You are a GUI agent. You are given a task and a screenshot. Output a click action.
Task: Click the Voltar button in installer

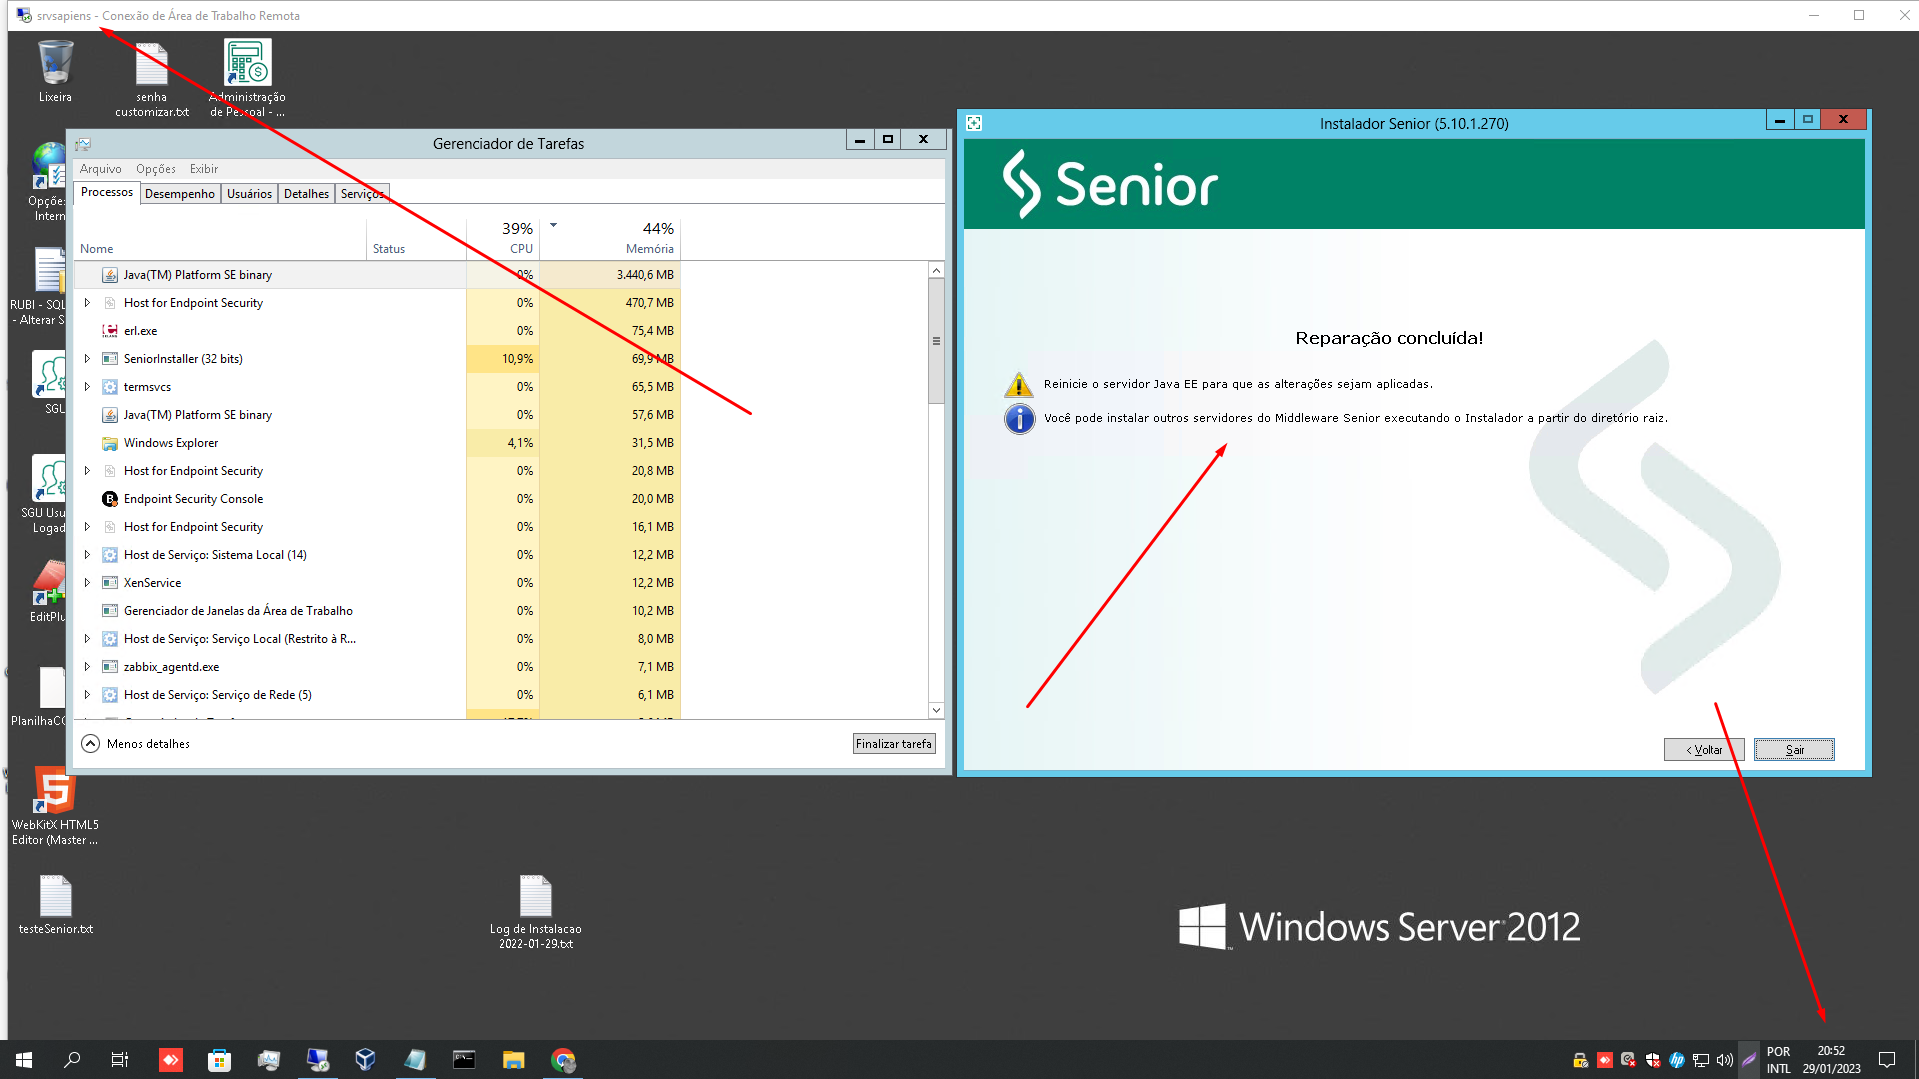point(1704,750)
